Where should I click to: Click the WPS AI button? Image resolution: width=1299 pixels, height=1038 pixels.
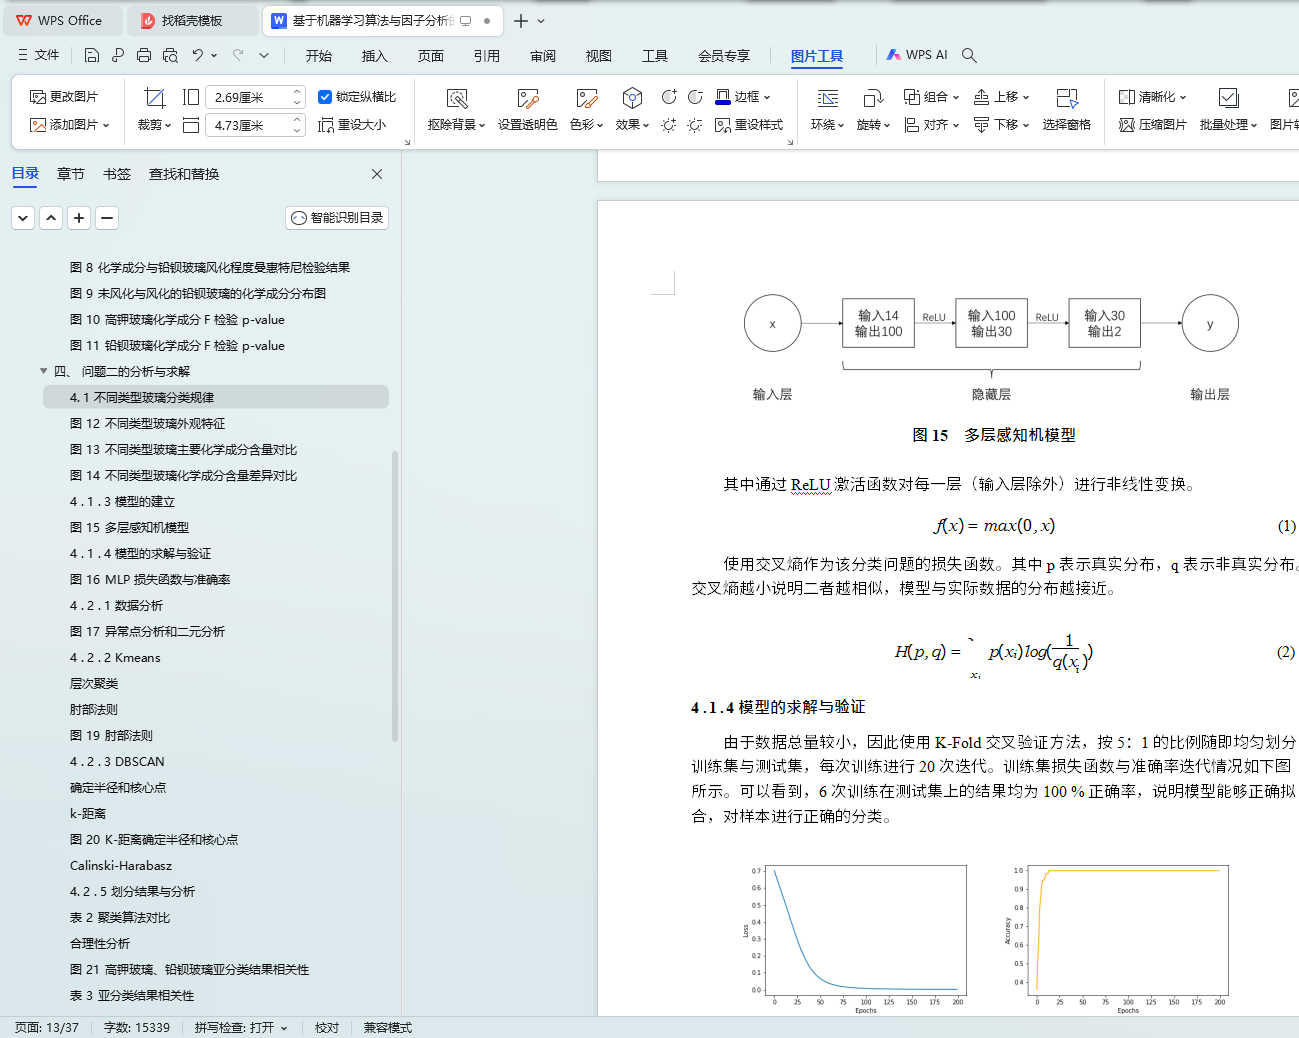tap(918, 55)
